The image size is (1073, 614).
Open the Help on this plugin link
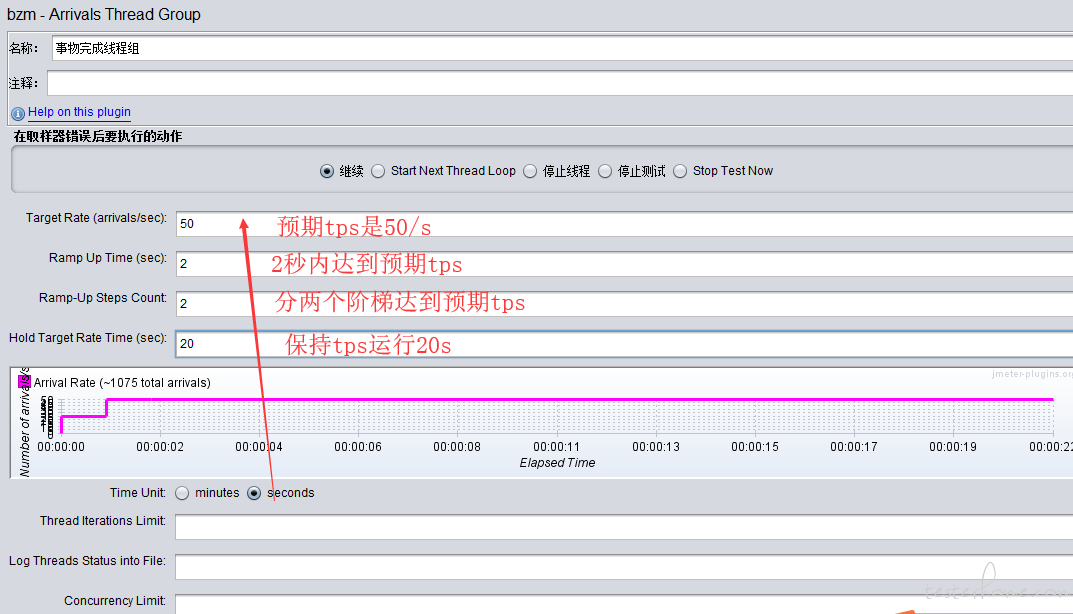click(x=79, y=112)
